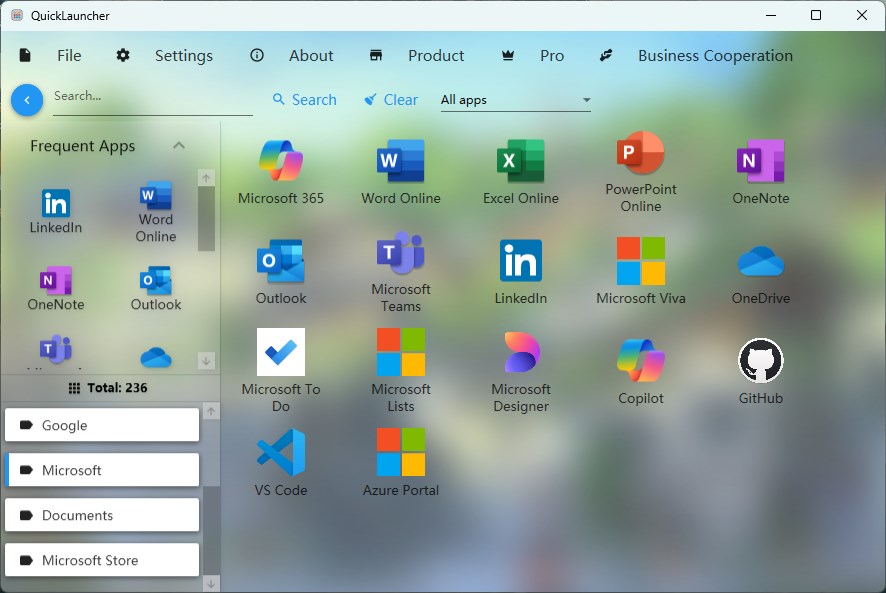886x593 pixels.
Task: Select the Documents category
Action: (x=102, y=515)
